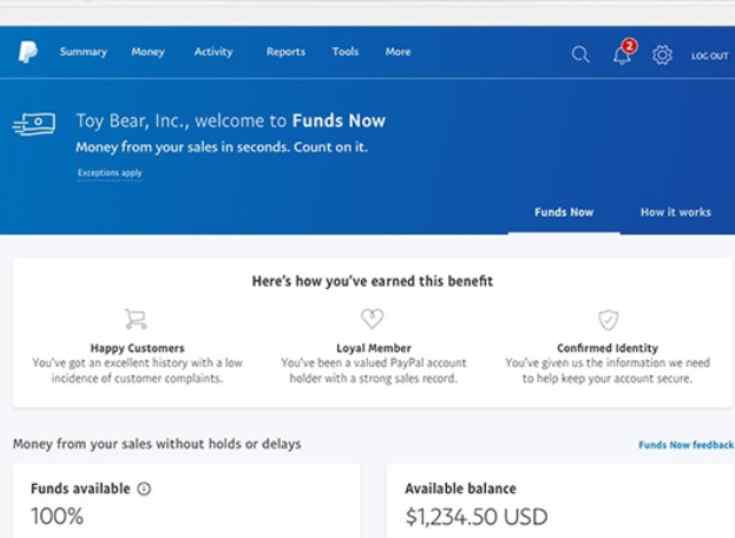Click the Confirmed Identity shield icon
735x538 pixels.
pyautogui.click(x=608, y=320)
